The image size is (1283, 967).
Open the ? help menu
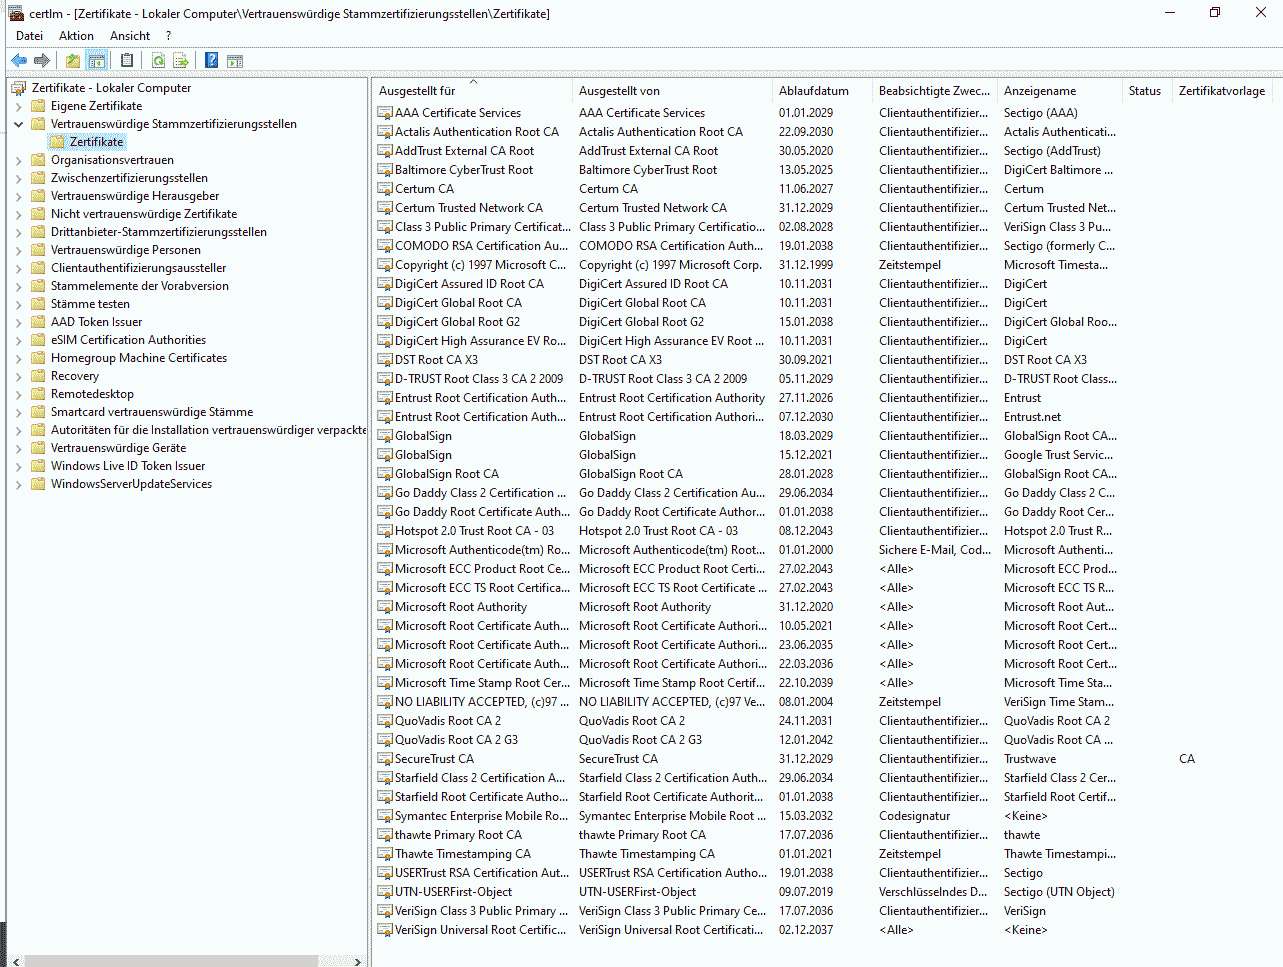[168, 36]
